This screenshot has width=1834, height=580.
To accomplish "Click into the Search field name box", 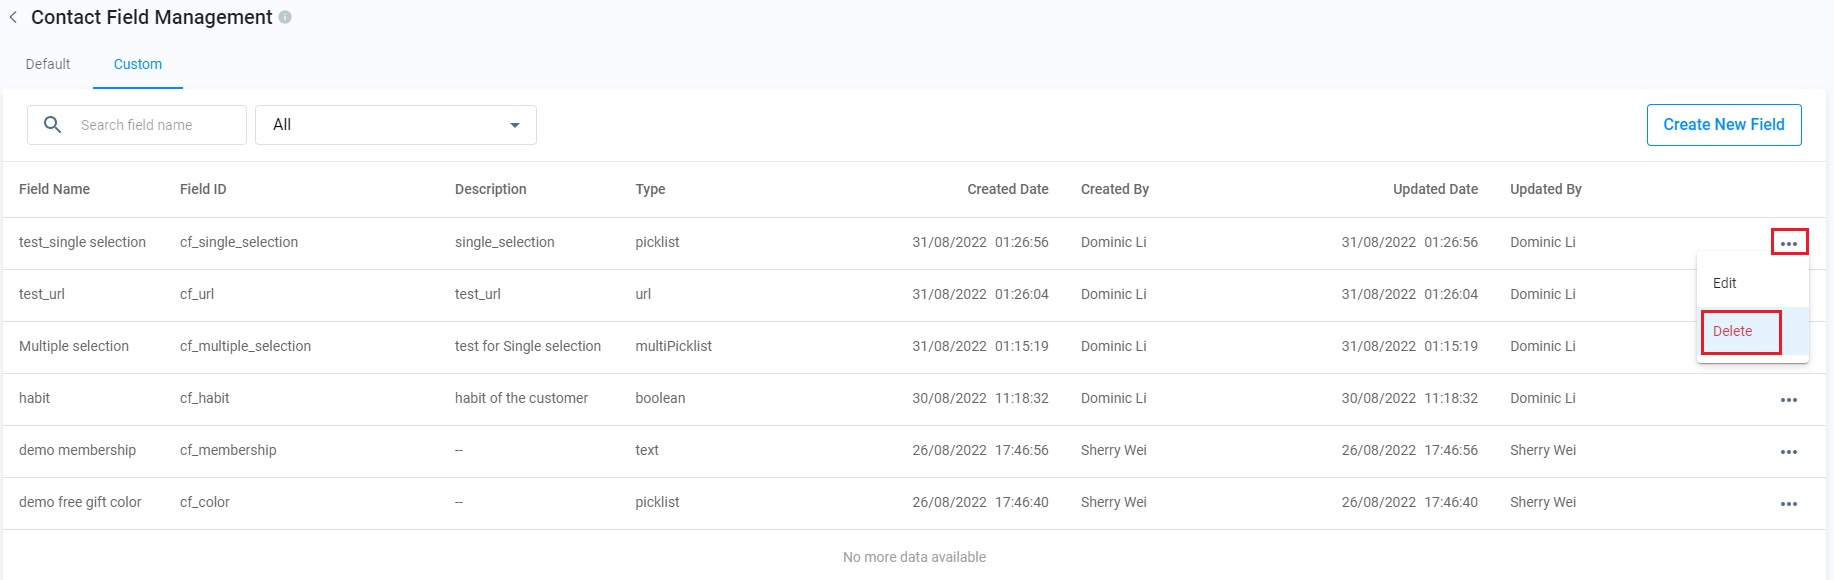I will pyautogui.click(x=155, y=125).
